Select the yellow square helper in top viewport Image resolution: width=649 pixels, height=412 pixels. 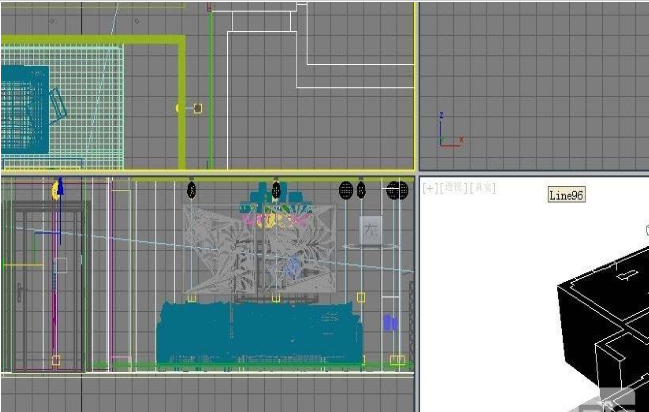(x=198, y=108)
